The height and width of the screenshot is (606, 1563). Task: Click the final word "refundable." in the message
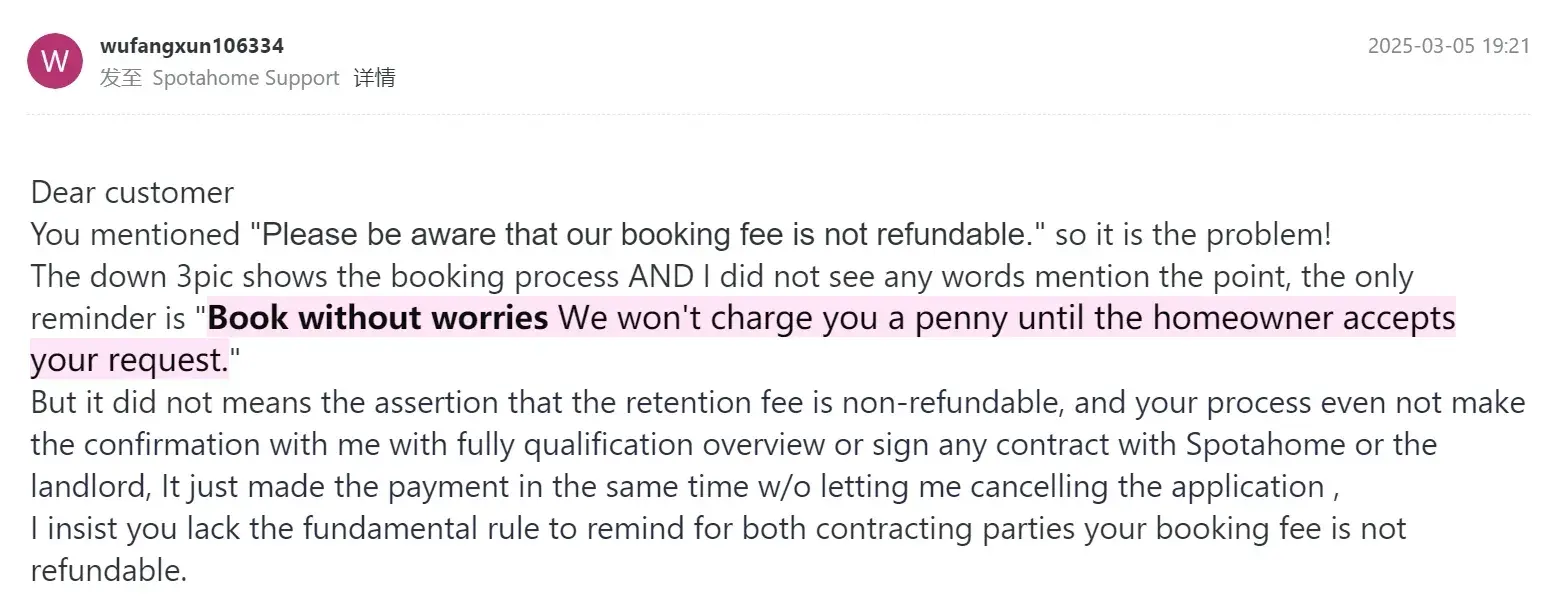pyautogui.click(x=109, y=571)
